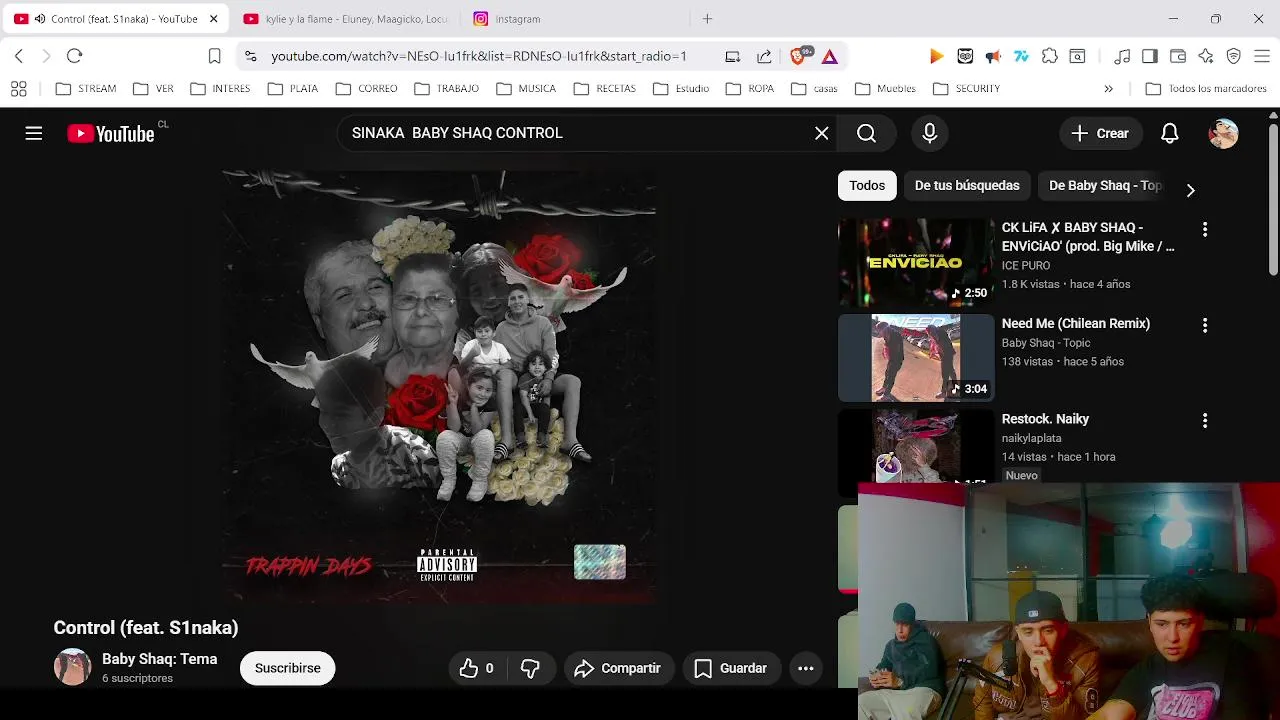This screenshot has width=1280, height=720.
Task: Click the page vertical scrollbar
Action: 1273,200
